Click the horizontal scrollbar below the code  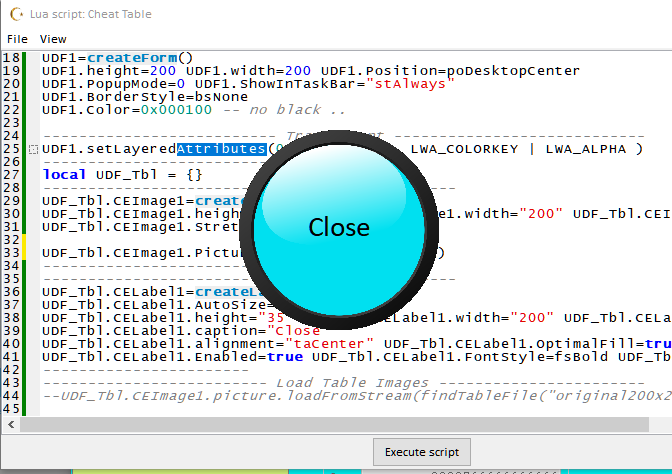coord(300,424)
